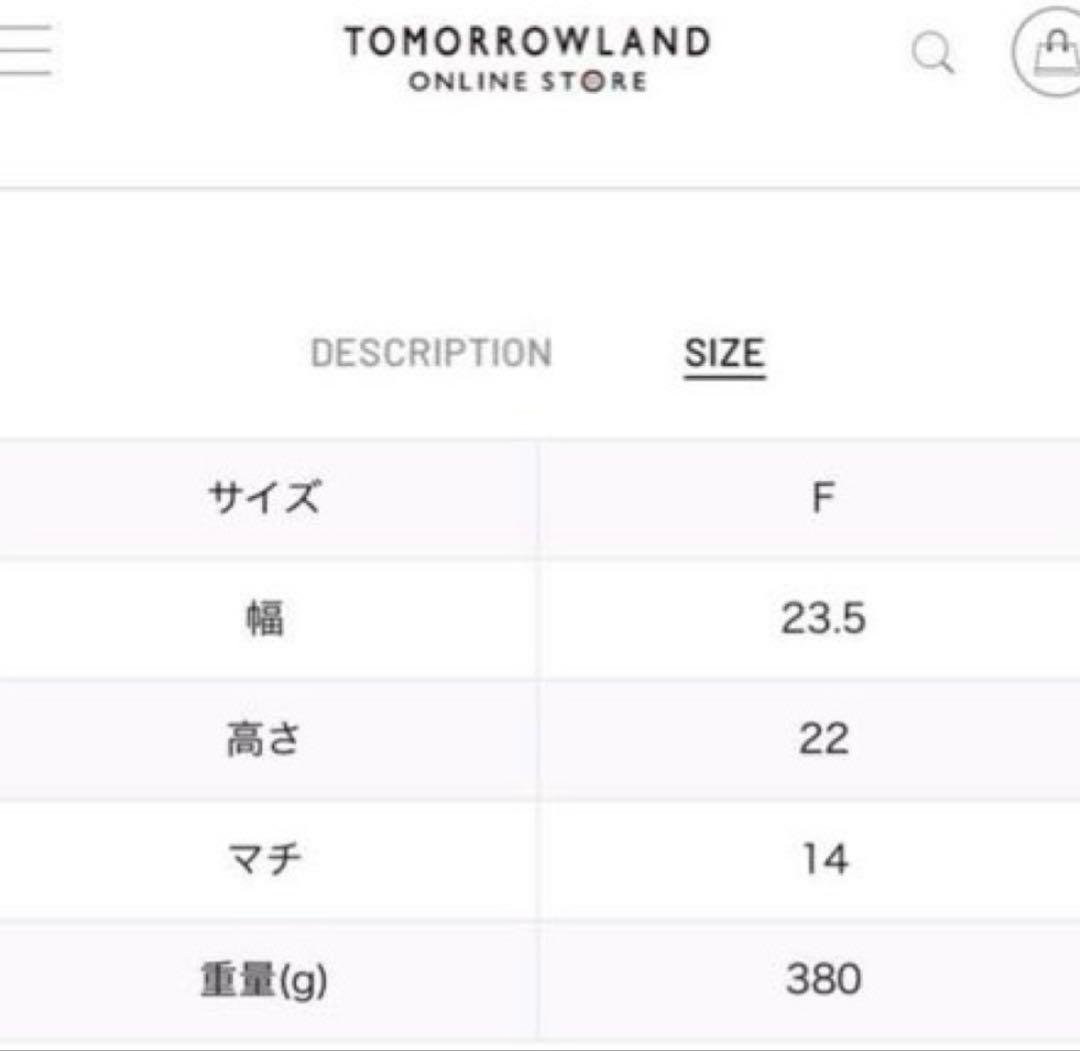Screen dimensions: 1080x1051
Task: Select the 重量(g) row label
Action: 265,978
